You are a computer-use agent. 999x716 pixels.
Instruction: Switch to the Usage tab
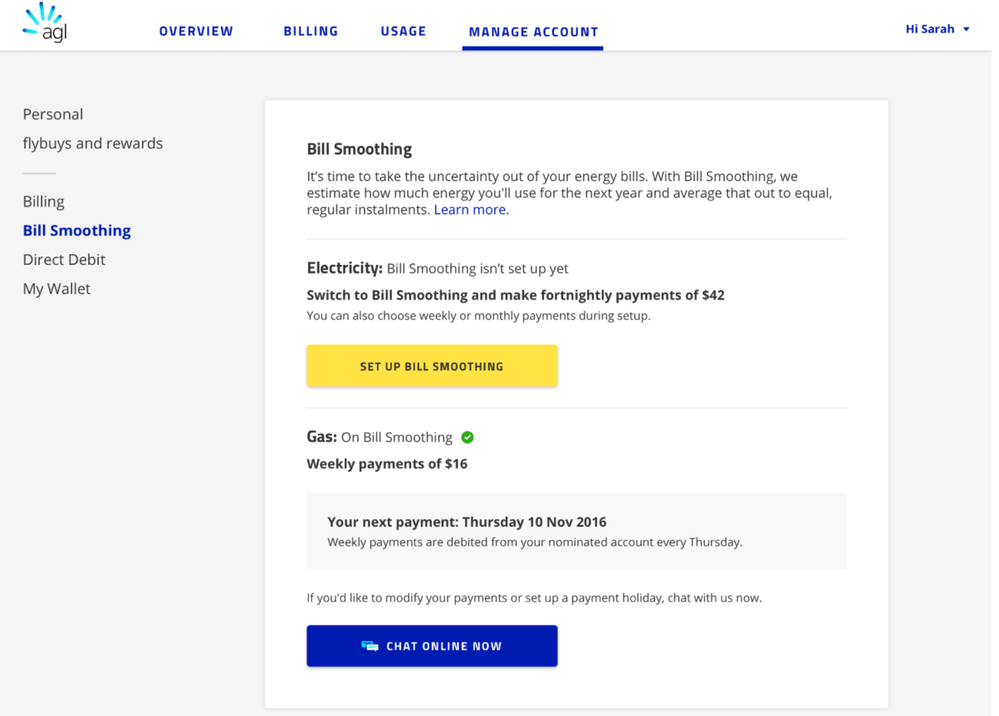pos(403,31)
